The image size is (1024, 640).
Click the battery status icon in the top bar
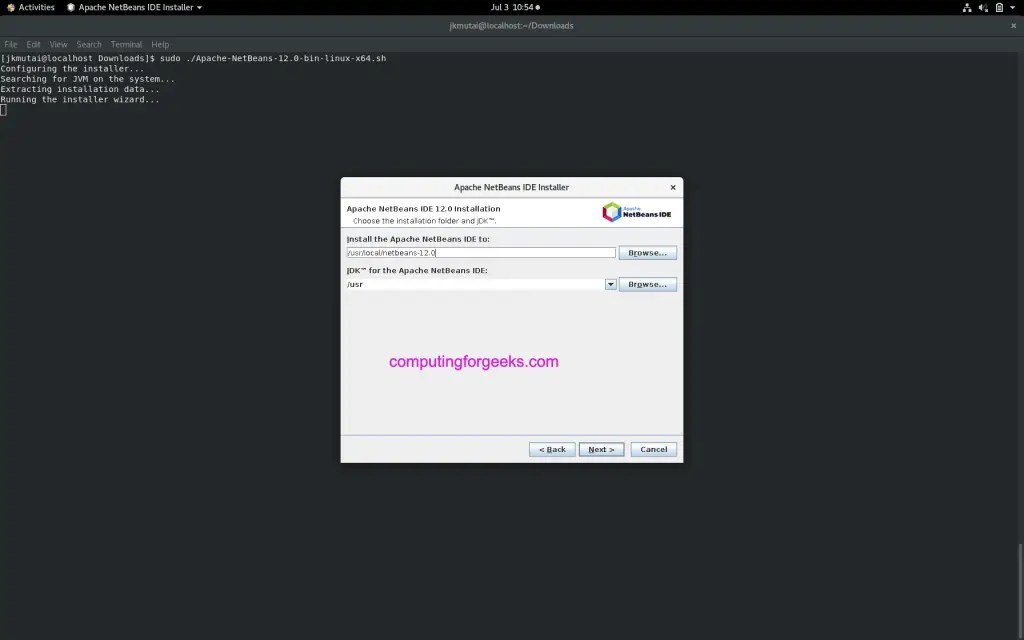click(997, 6)
